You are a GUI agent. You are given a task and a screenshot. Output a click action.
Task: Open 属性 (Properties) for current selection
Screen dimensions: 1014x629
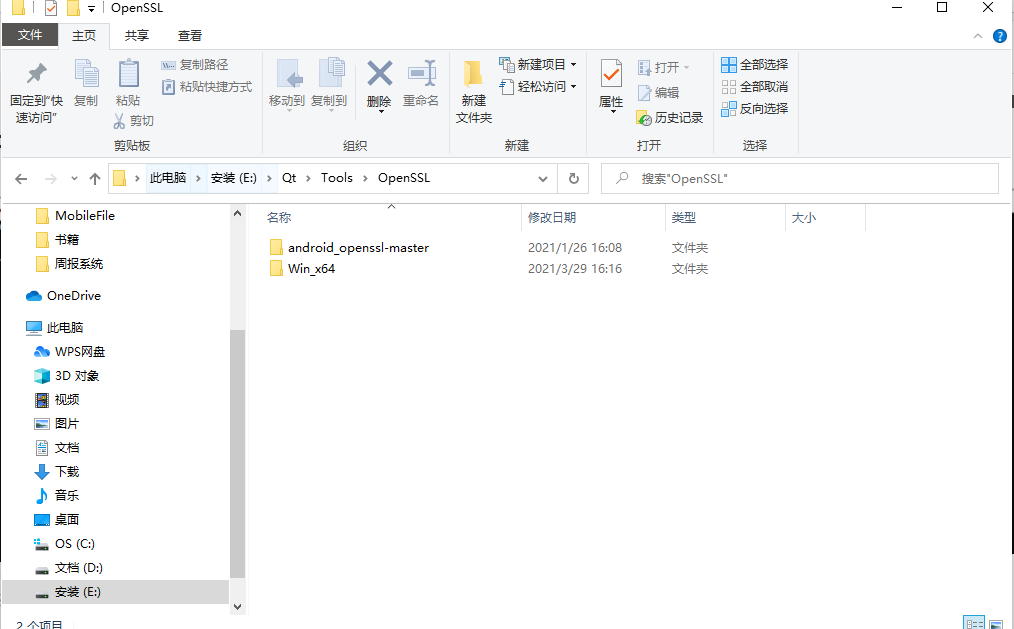click(x=610, y=85)
